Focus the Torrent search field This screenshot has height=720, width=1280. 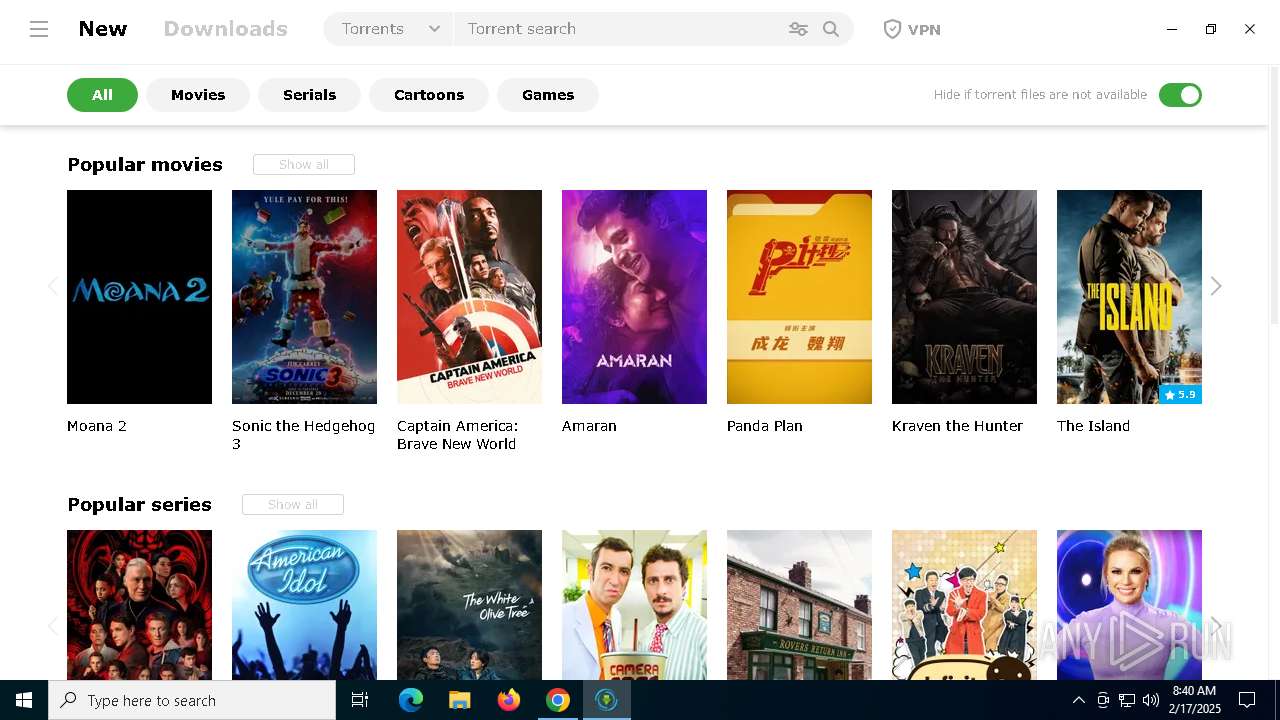pyautogui.click(x=620, y=29)
